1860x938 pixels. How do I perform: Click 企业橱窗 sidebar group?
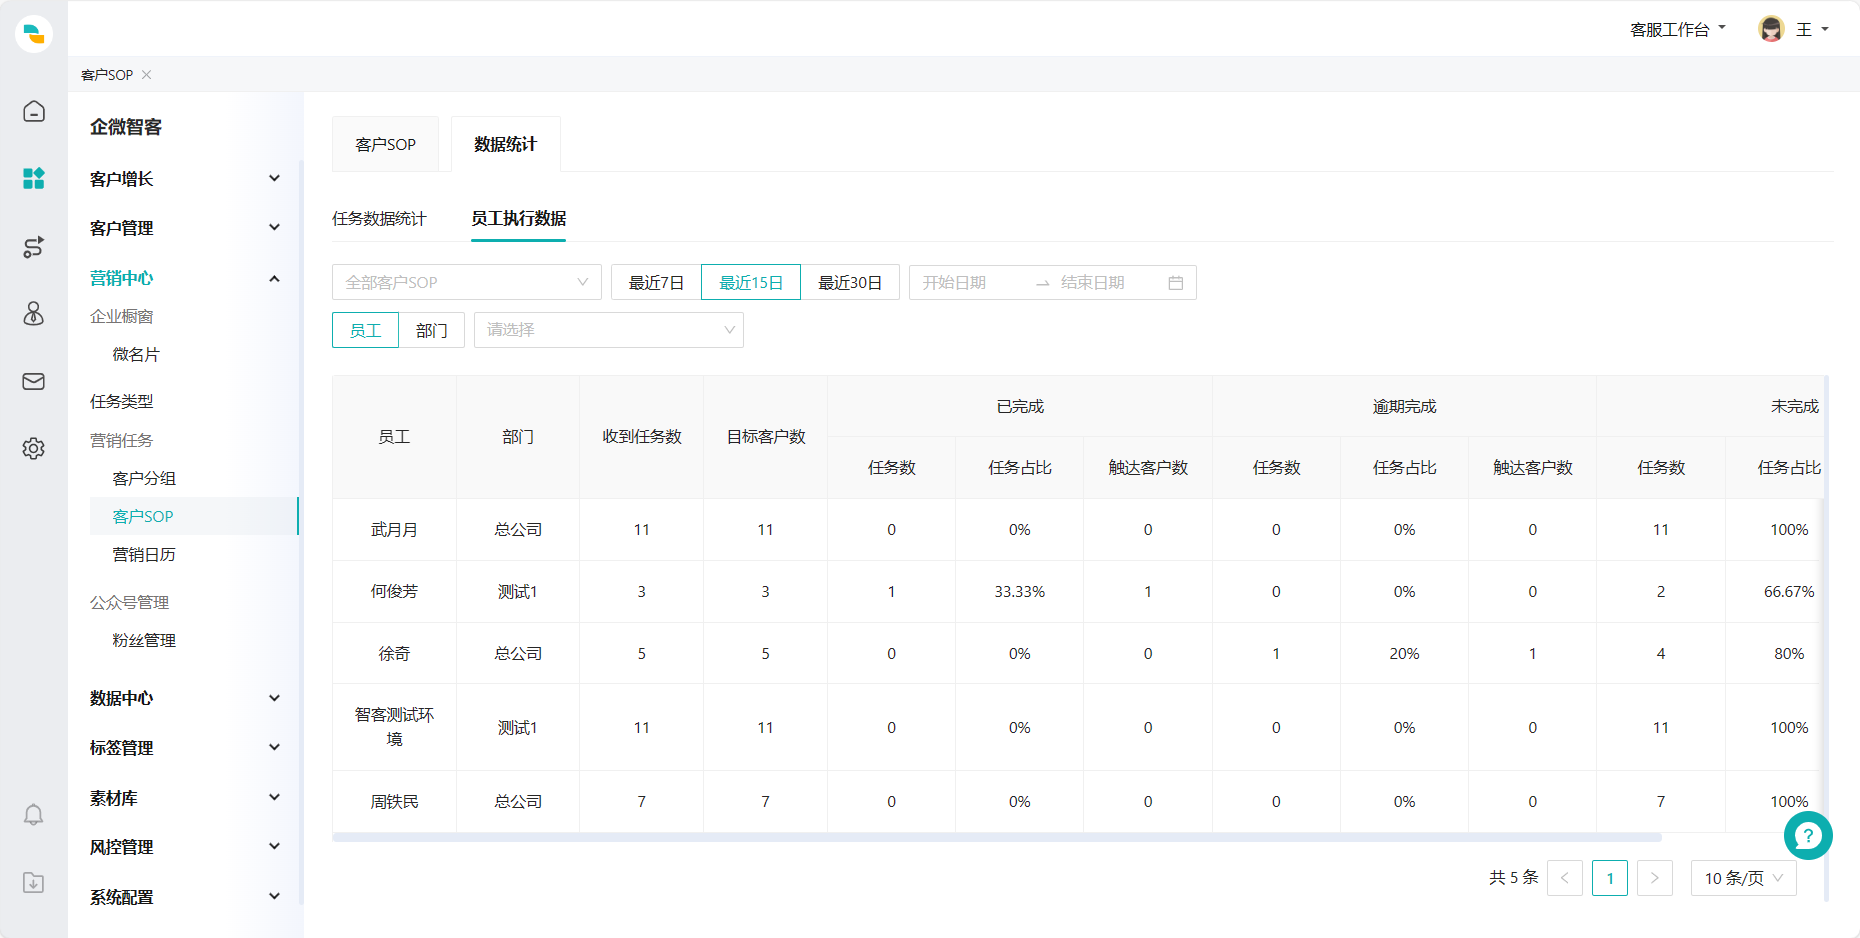pos(122,316)
